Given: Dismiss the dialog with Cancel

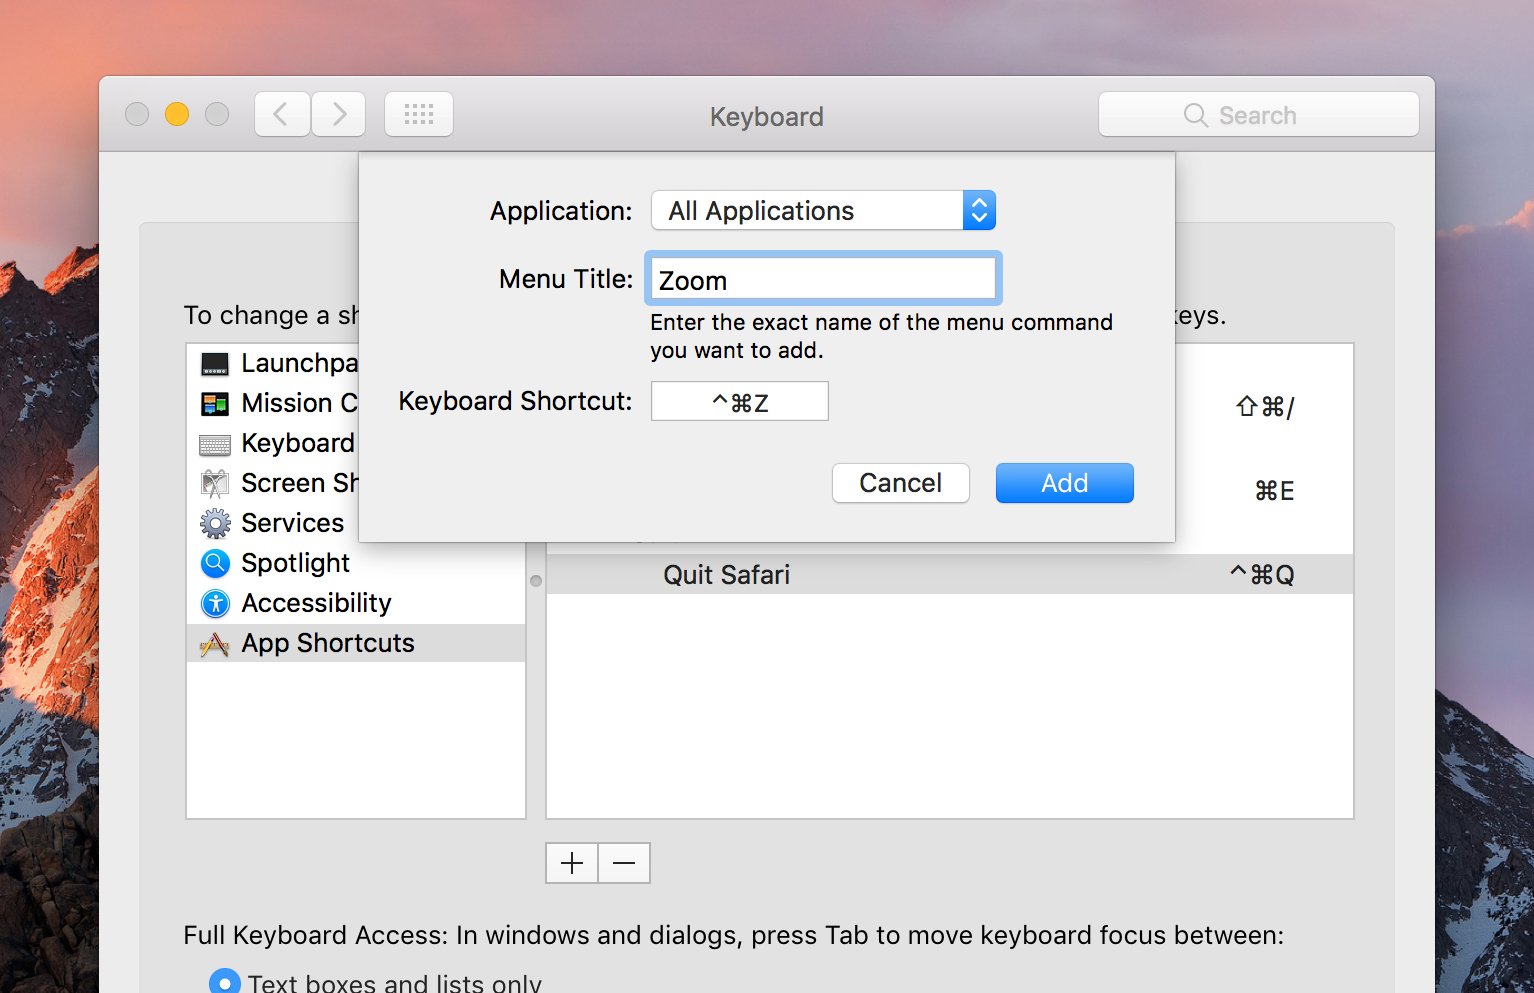Looking at the screenshot, I should [899, 483].
